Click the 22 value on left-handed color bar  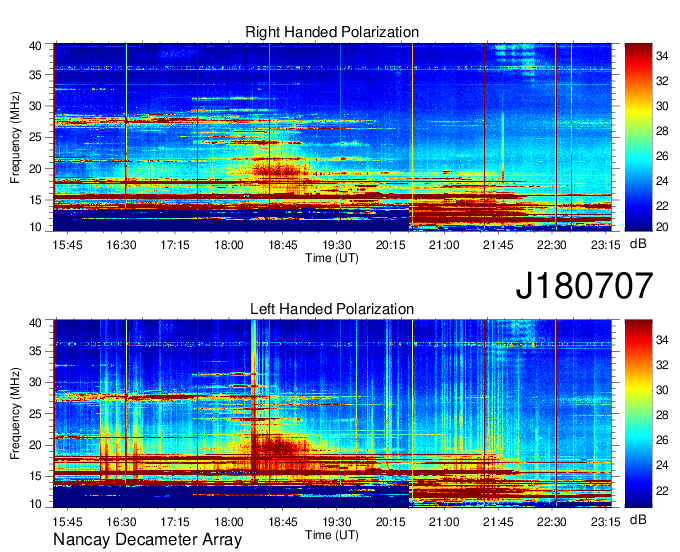662,491
